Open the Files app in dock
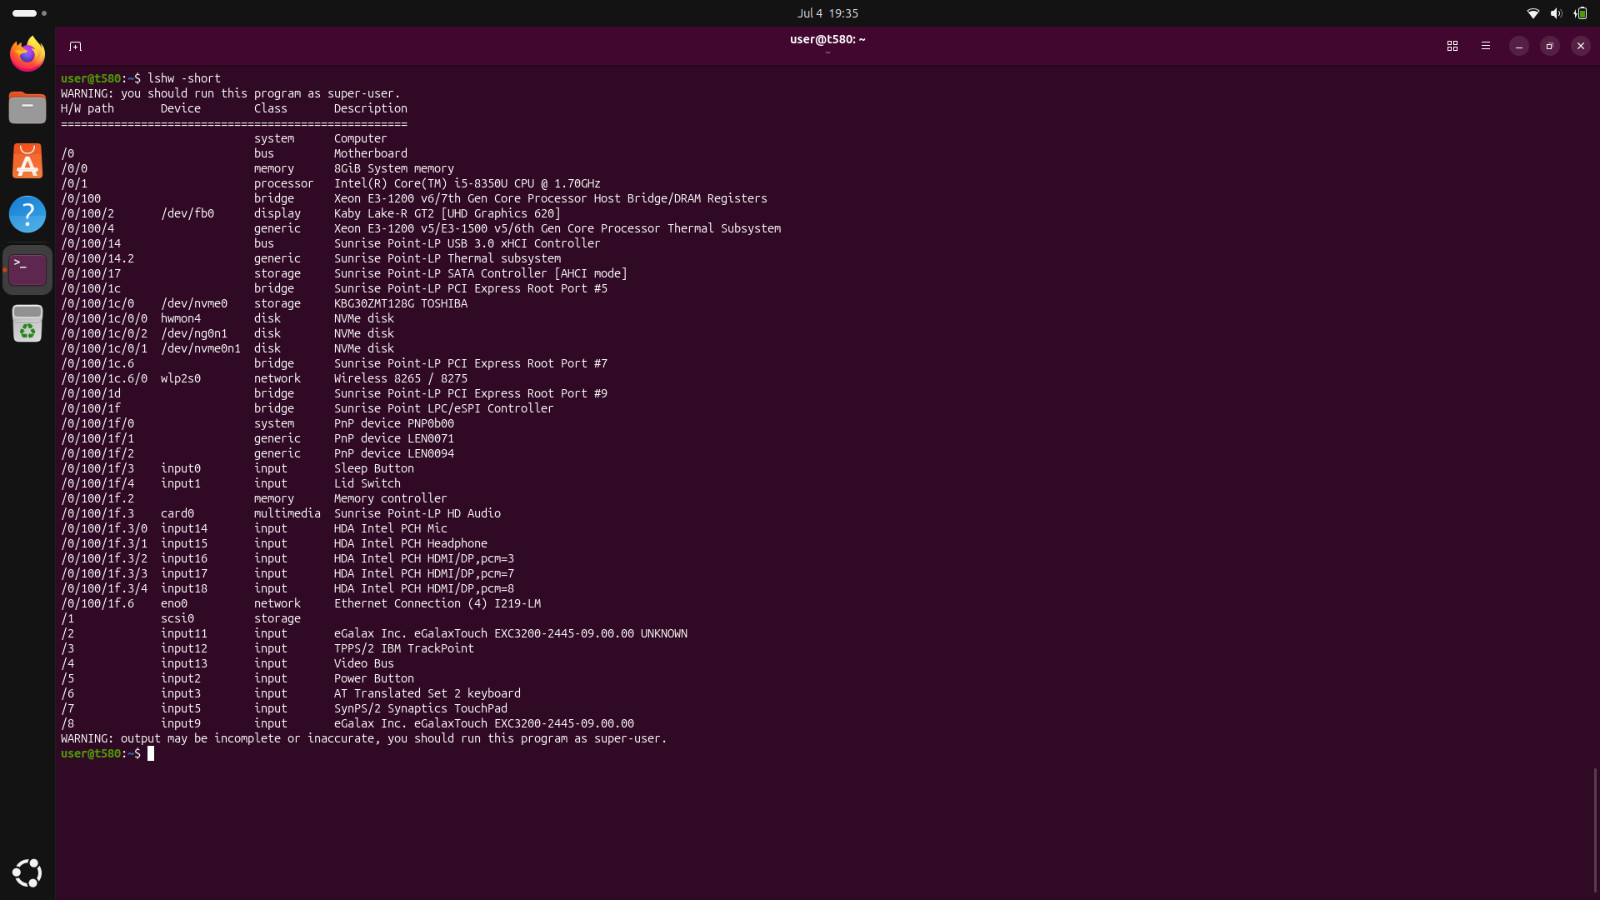Viewport: 1600px width, 900px height. tap(27, 107)
